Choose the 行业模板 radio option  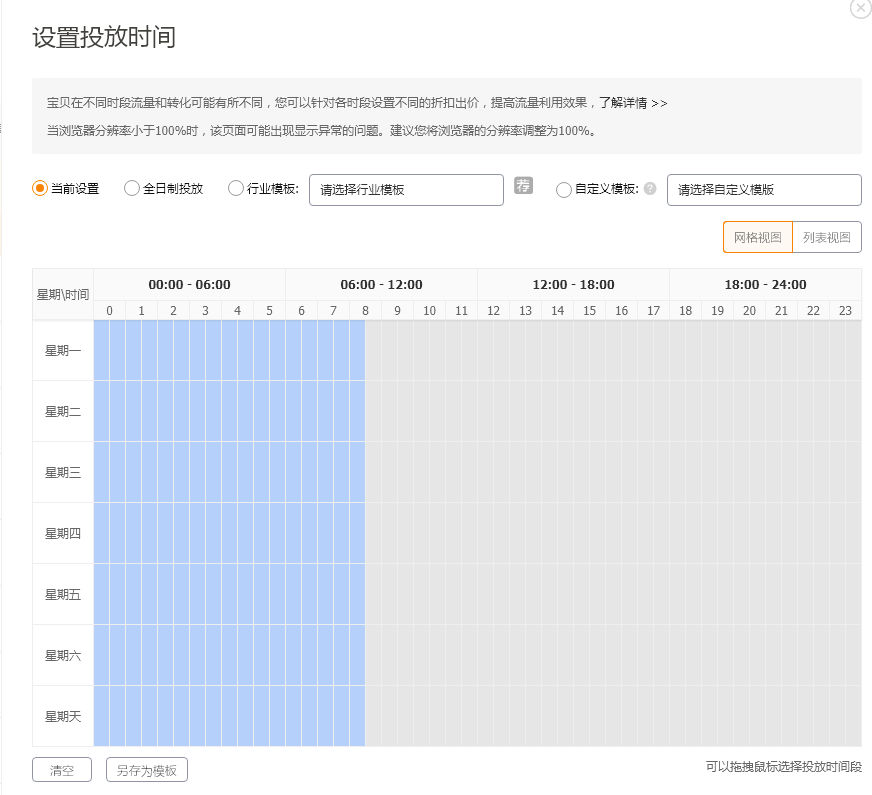(x=236, y=188)
